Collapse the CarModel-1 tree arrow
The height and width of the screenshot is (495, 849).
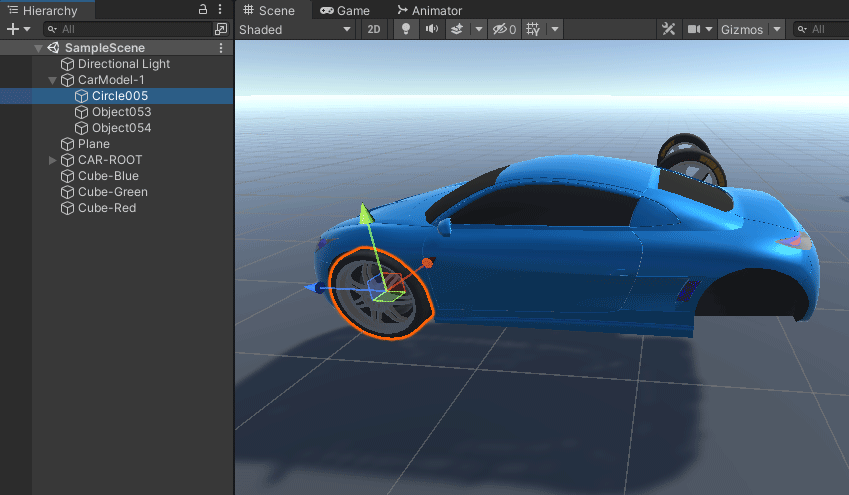coord(52,80)
